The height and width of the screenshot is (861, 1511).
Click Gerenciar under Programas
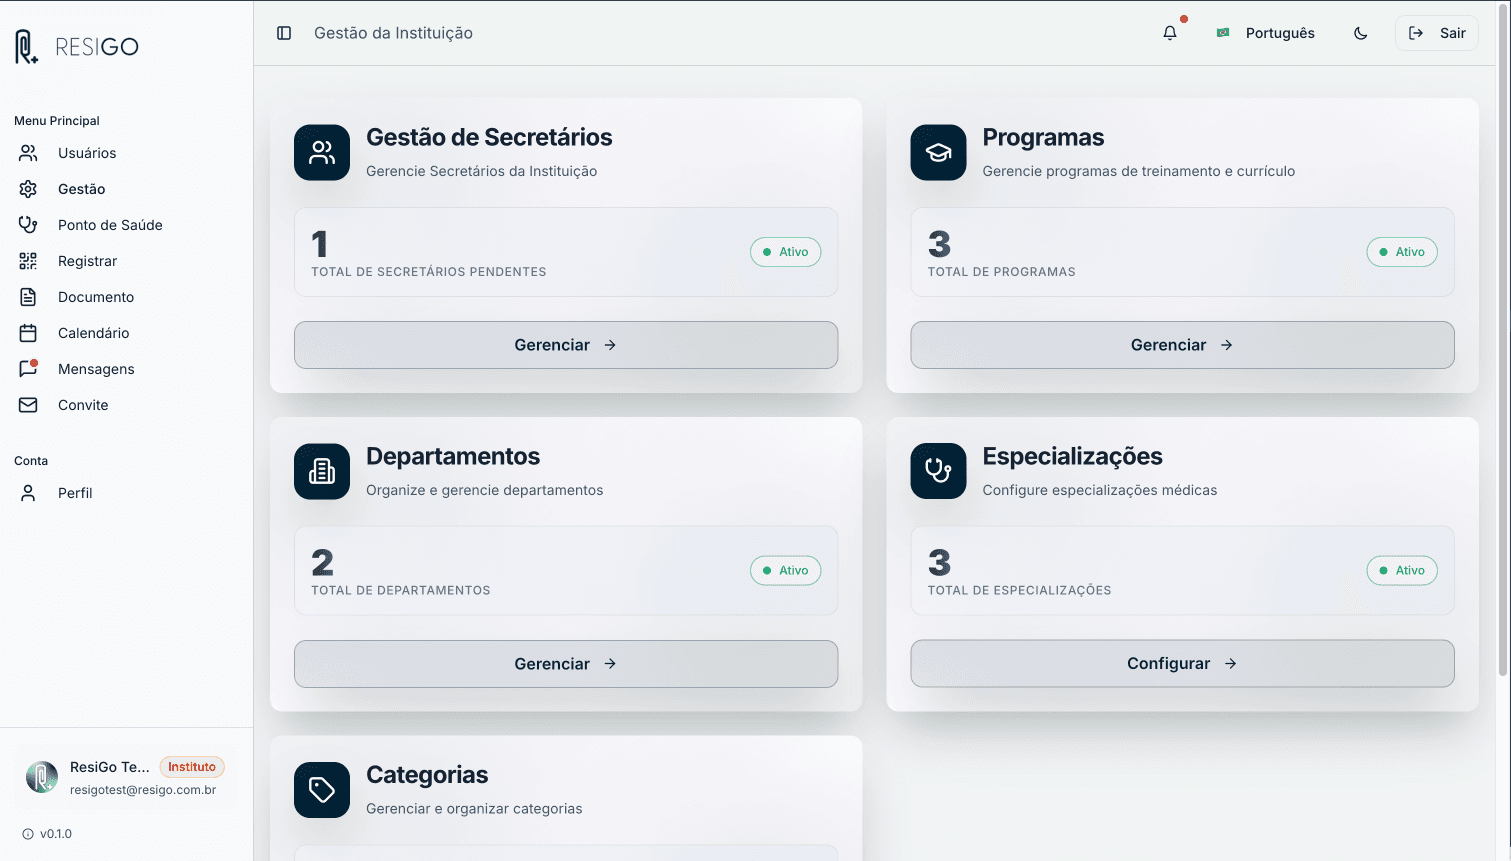tap(1182, 345)
